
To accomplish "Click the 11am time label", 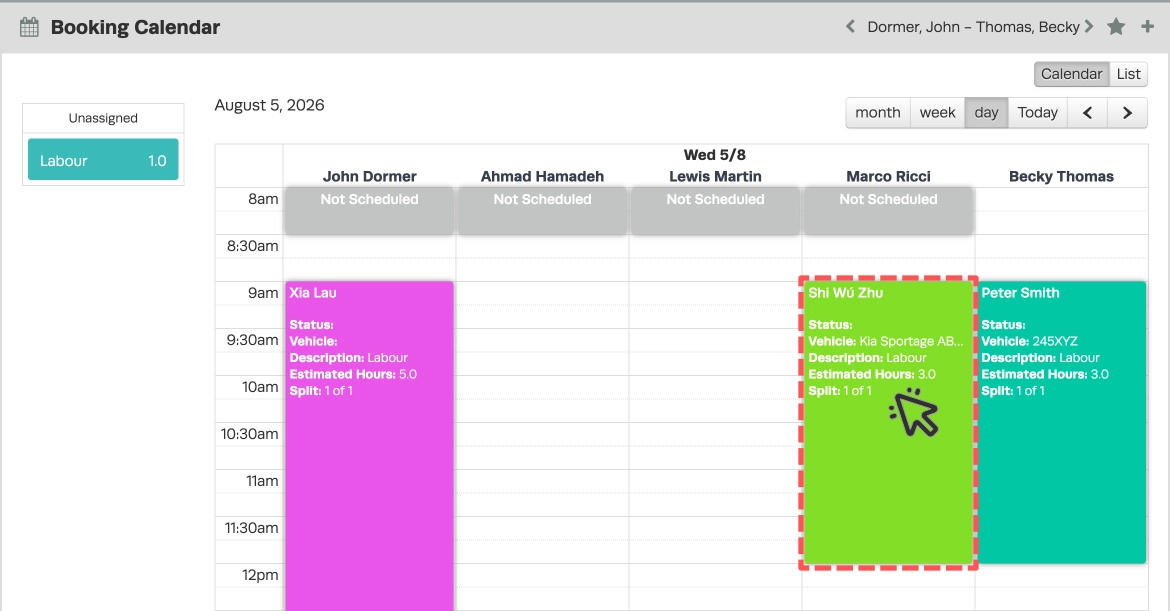I will point(263,481).
